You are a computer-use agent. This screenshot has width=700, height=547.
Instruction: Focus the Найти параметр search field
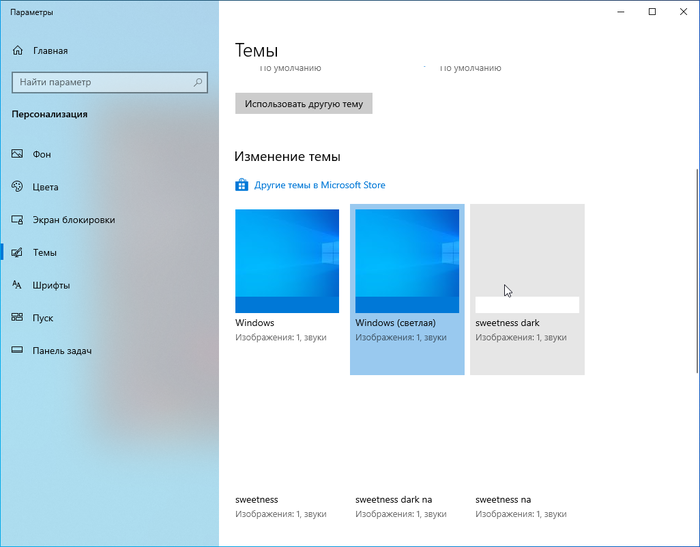click(109, 82)
